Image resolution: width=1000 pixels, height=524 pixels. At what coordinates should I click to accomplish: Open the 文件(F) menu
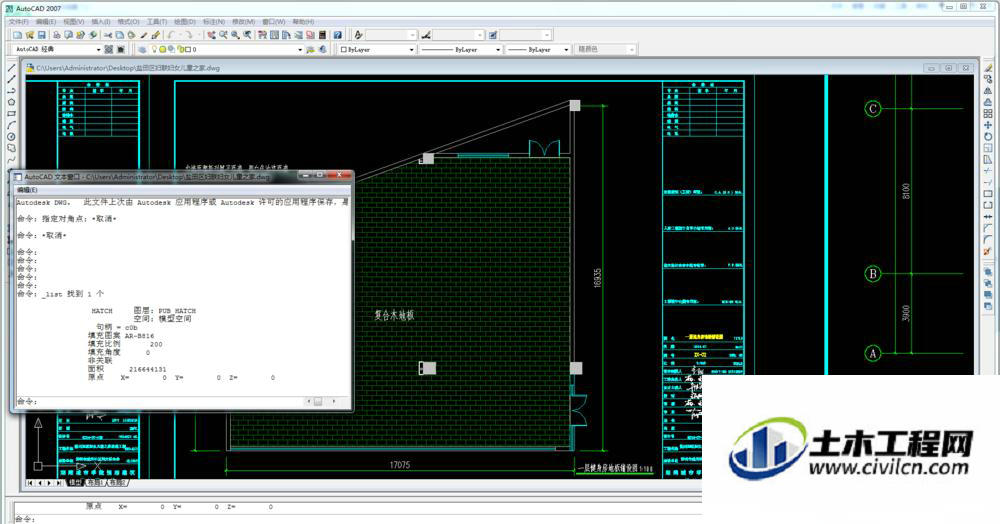pyautogui.click(x=18, y=22)
